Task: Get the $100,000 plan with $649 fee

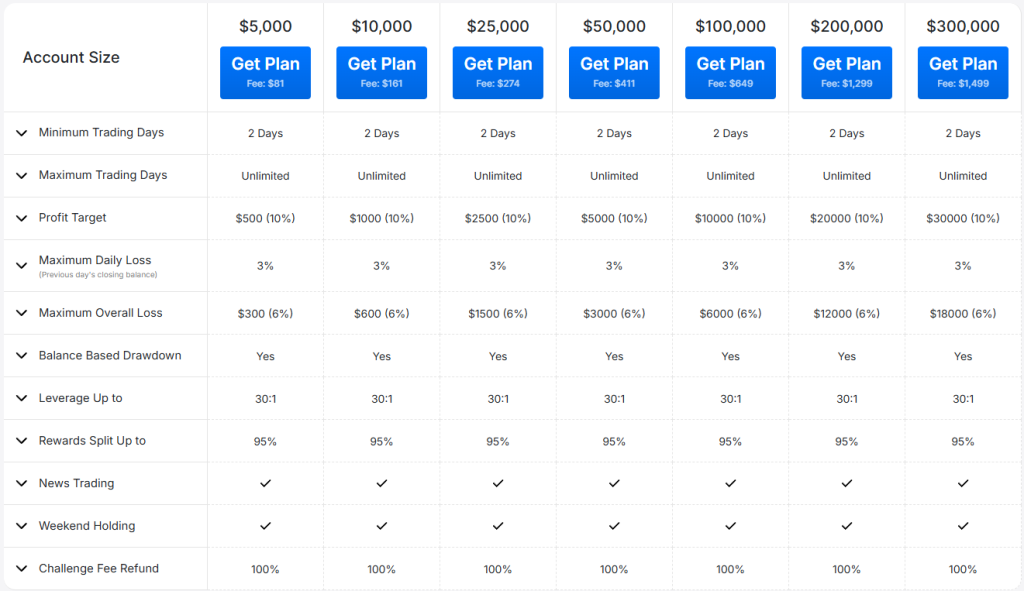Action: pyautogui.click(x=730, y=72)
